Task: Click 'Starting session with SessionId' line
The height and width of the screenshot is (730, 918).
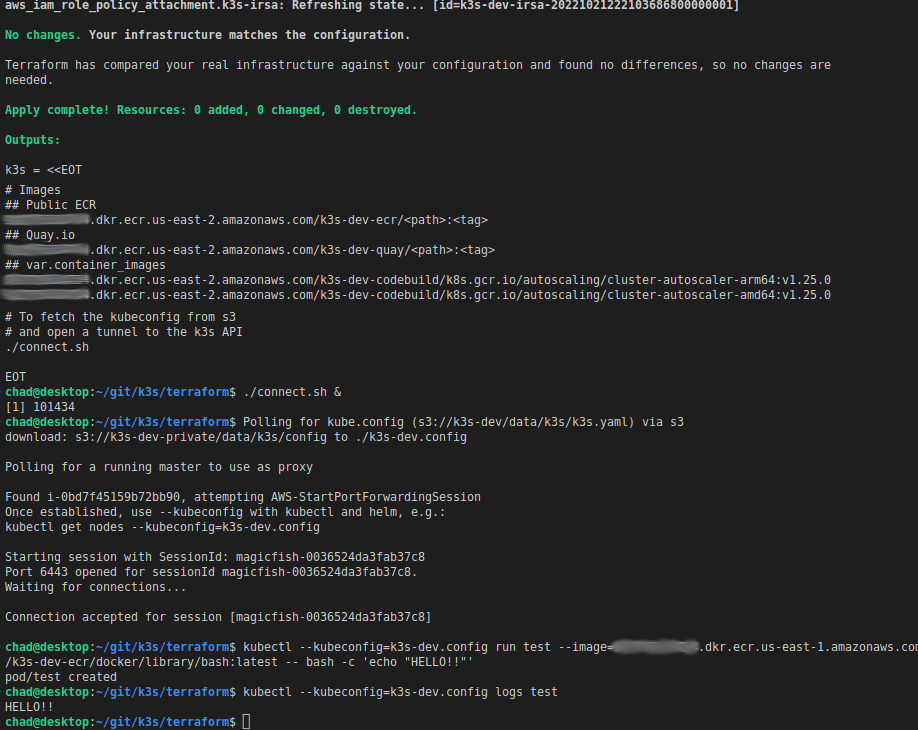Action: click(x=215, y=557)
